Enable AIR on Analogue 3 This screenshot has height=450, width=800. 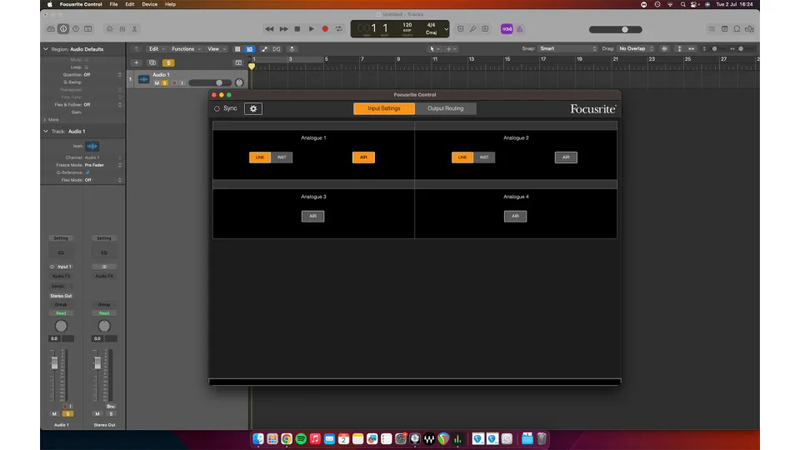pyautogui.click(x=313, y=216)
